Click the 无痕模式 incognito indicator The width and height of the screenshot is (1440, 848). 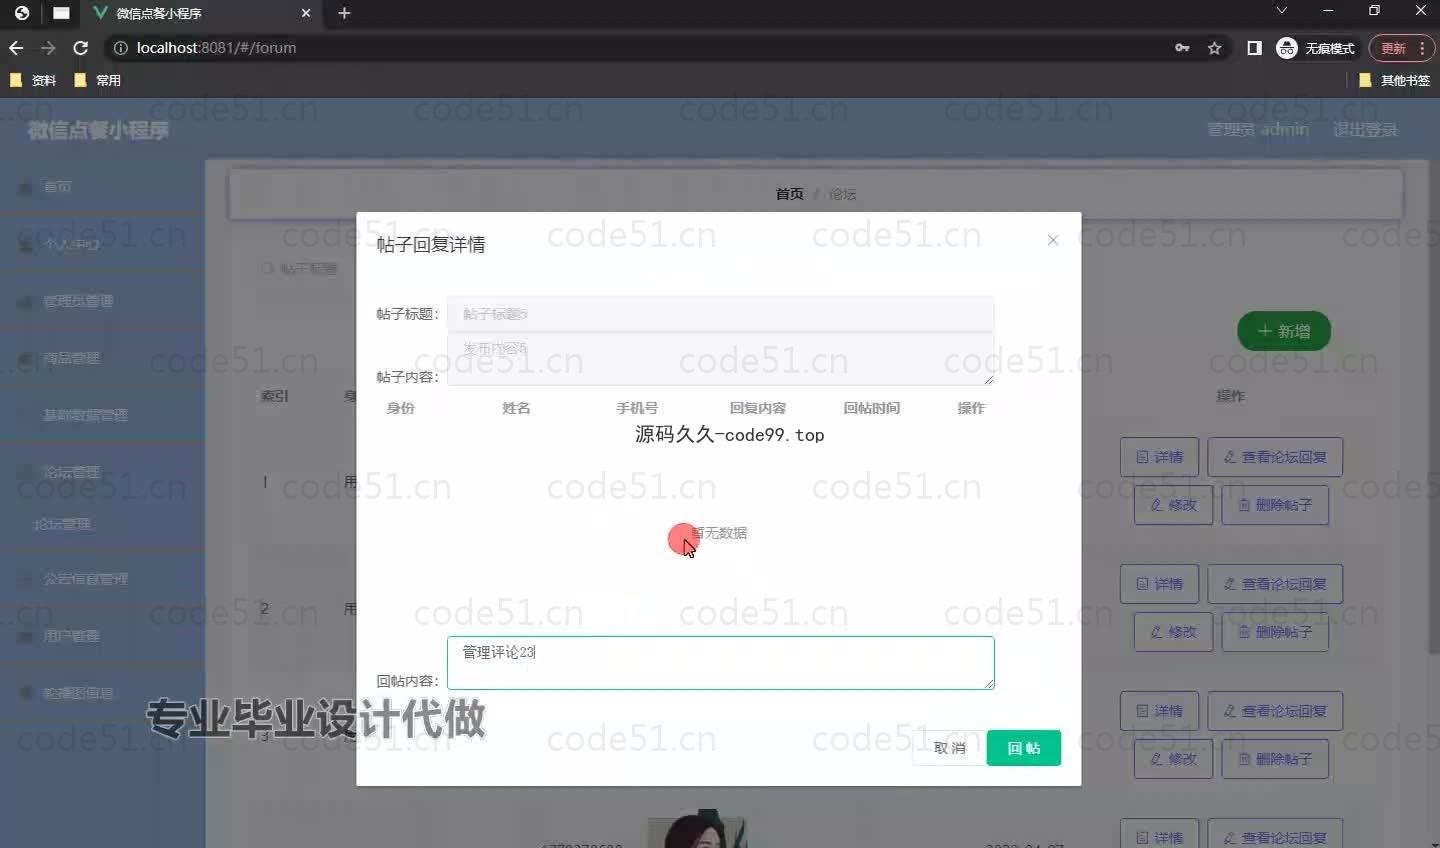pos(1315,48)
